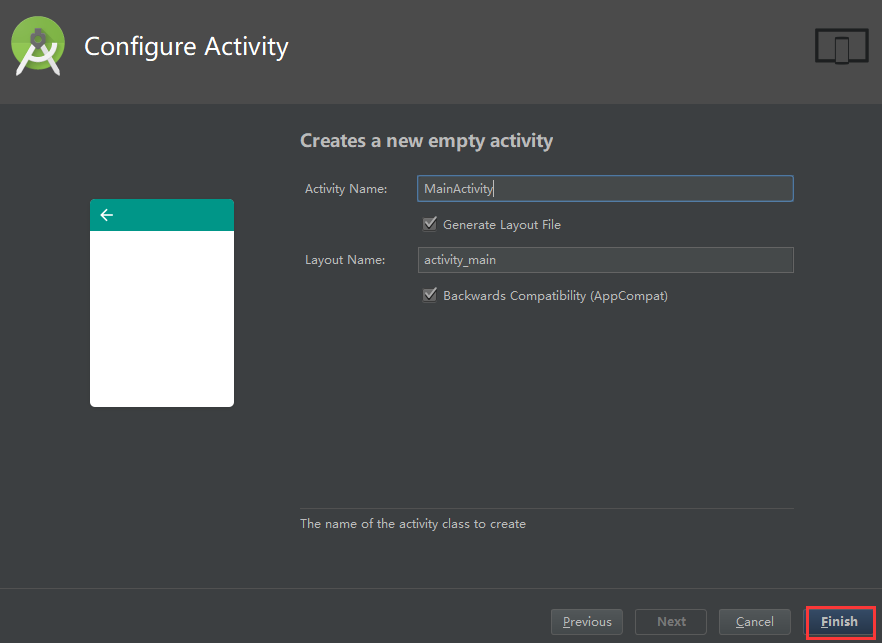Screen dimensions: 882x643
Task: Click the 'Activity Name:' label
Action: click(x=346, y=189)
